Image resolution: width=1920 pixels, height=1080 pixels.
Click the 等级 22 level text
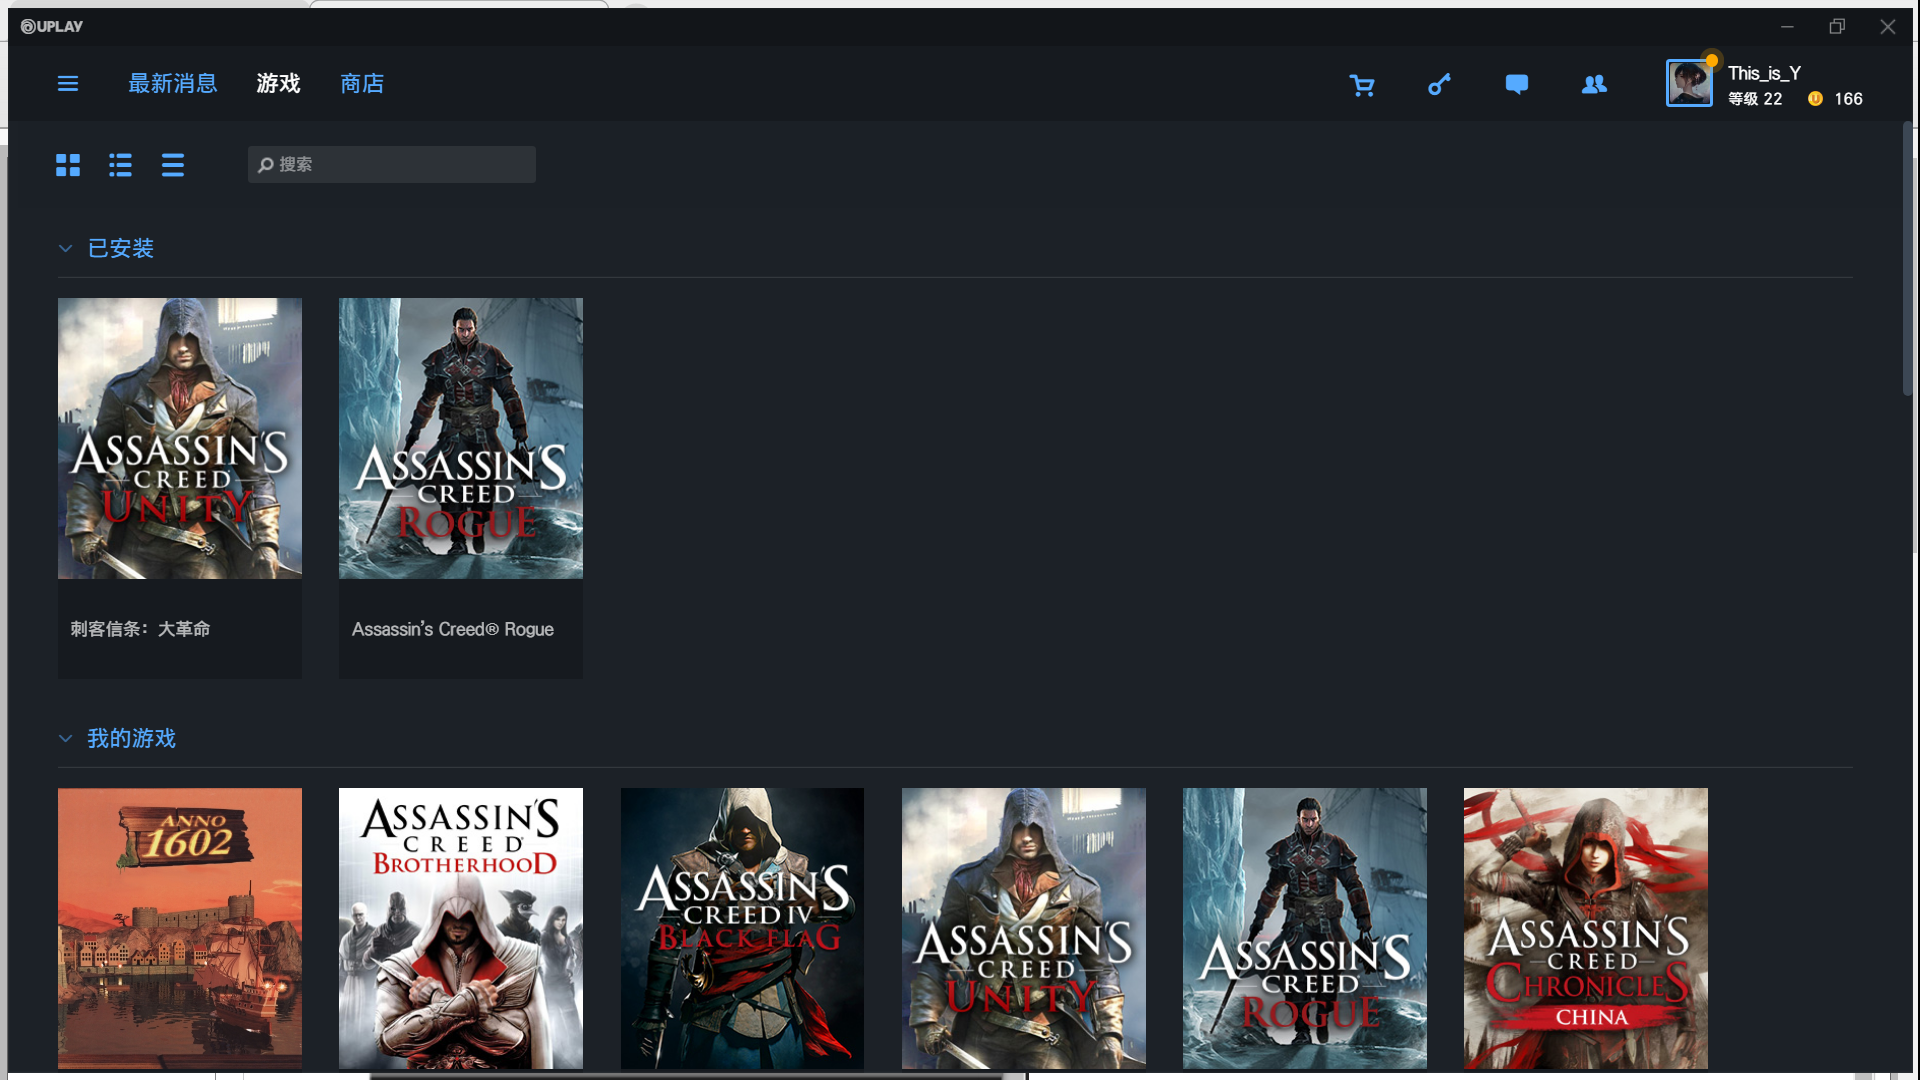1755,99
